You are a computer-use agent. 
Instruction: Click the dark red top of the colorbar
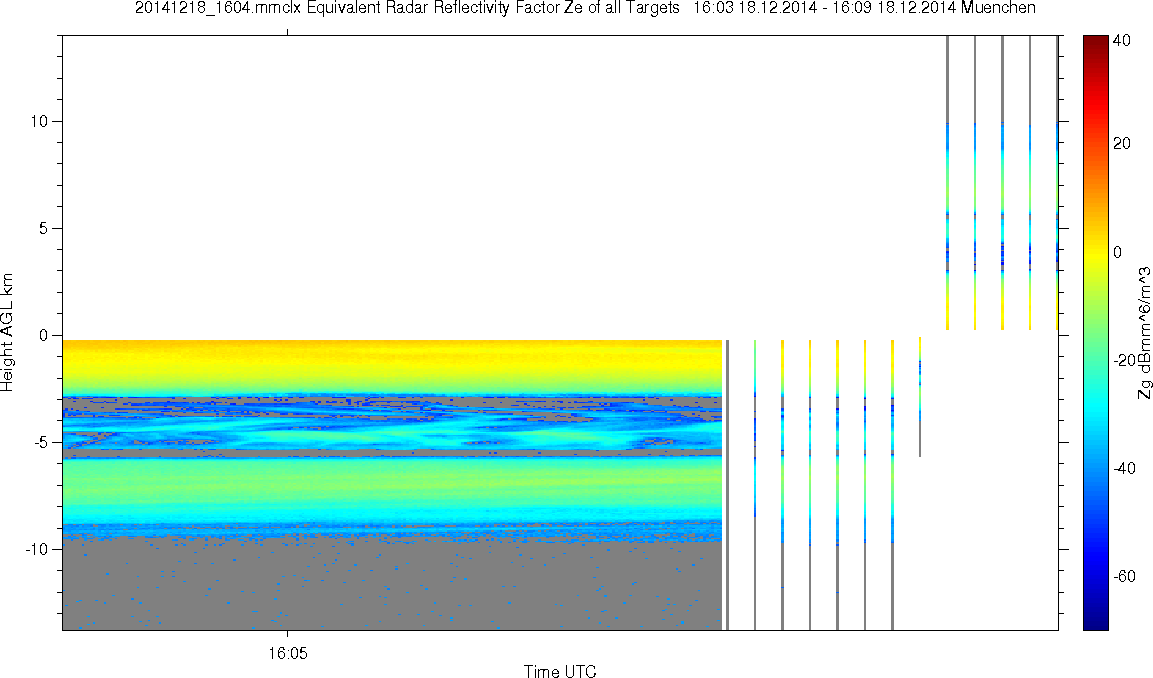point(1096,41)
